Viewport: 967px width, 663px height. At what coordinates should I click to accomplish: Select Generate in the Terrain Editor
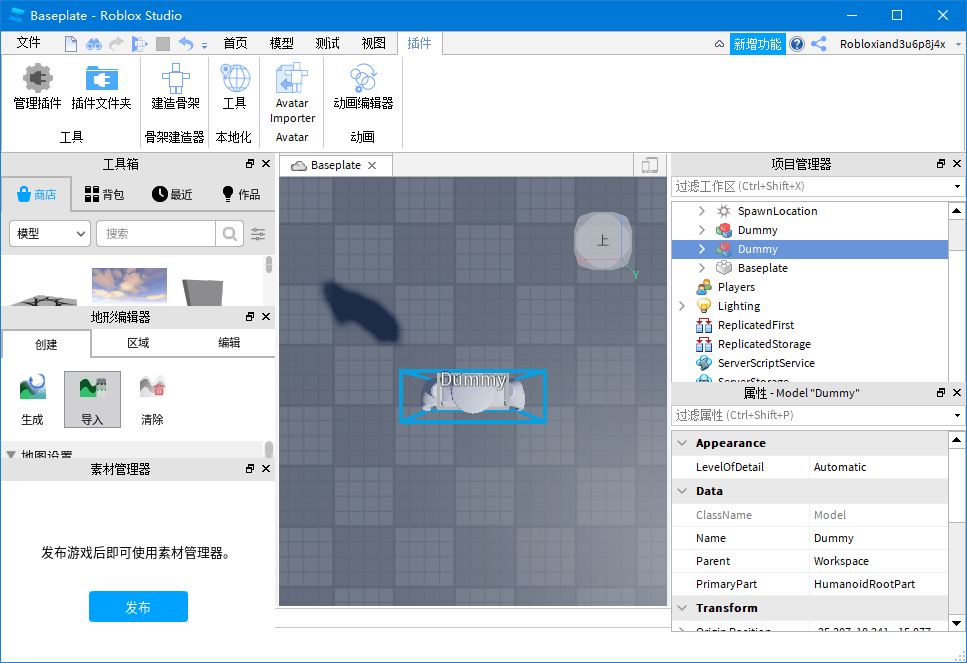click(x=32, y=399)
